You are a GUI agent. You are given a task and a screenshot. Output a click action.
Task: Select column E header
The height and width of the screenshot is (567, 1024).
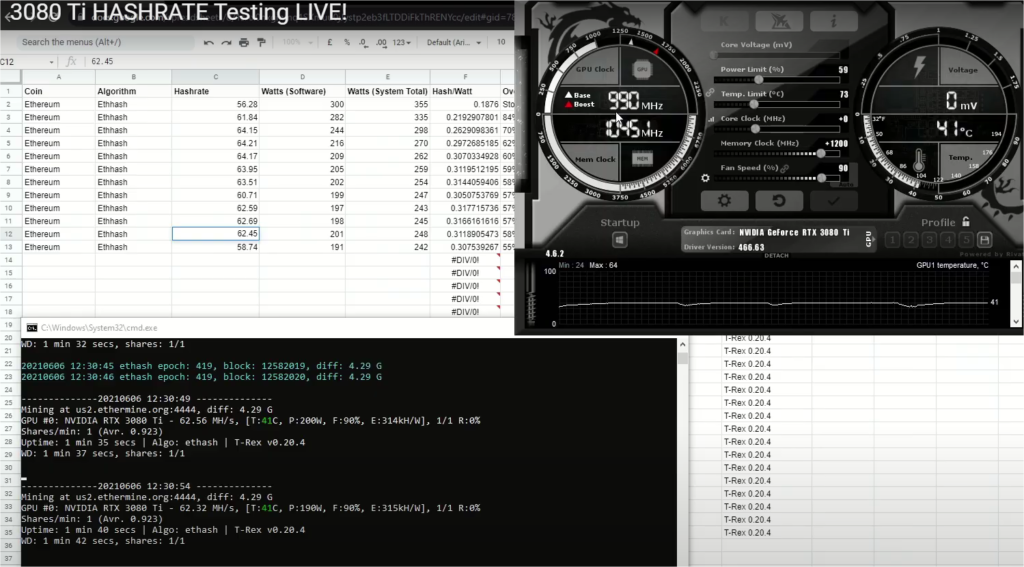point(387,77)
